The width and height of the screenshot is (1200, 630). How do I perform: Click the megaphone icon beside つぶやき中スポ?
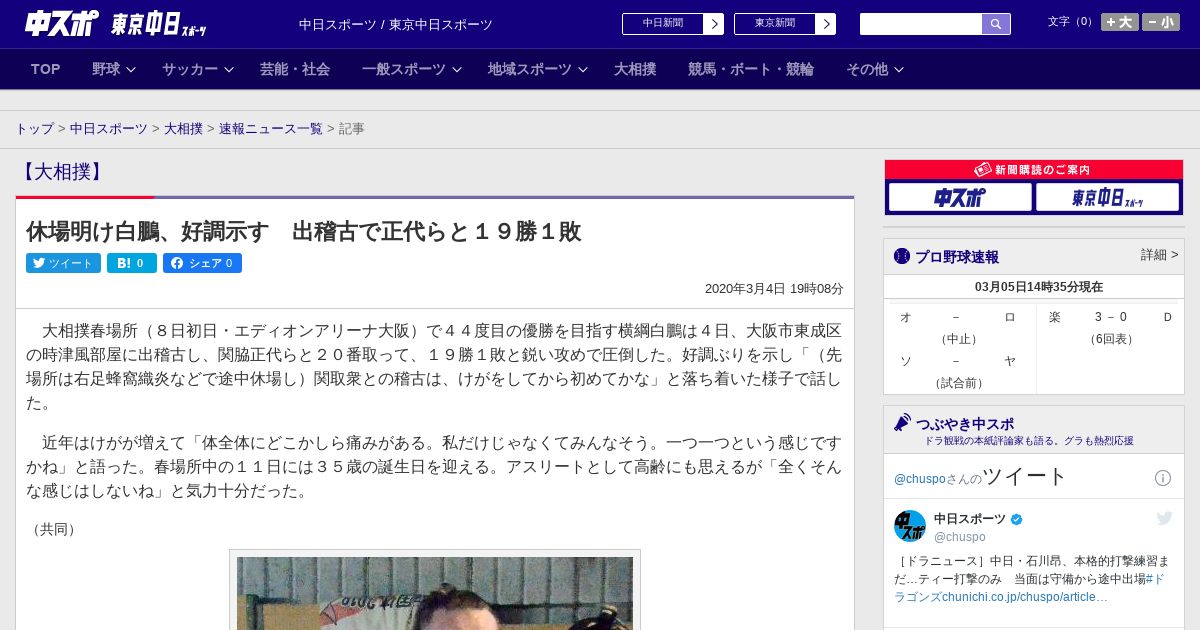(x=902, y=422)
